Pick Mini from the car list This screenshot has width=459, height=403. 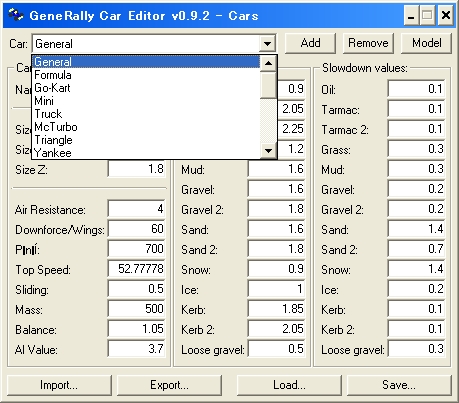click(146, 101)
